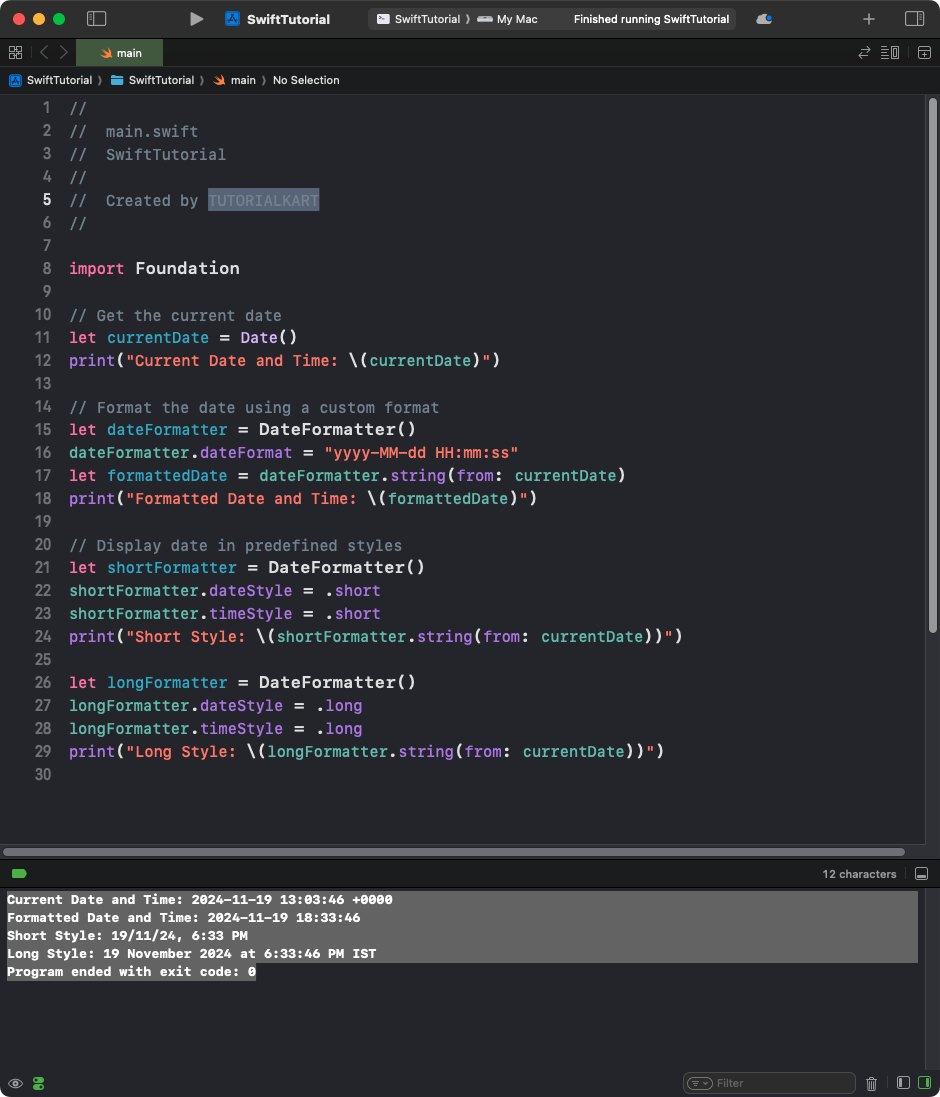This screenshot has height=1097, width=940.
Task: Go forward with the navigation forward arrow
Action: (62, 52)
